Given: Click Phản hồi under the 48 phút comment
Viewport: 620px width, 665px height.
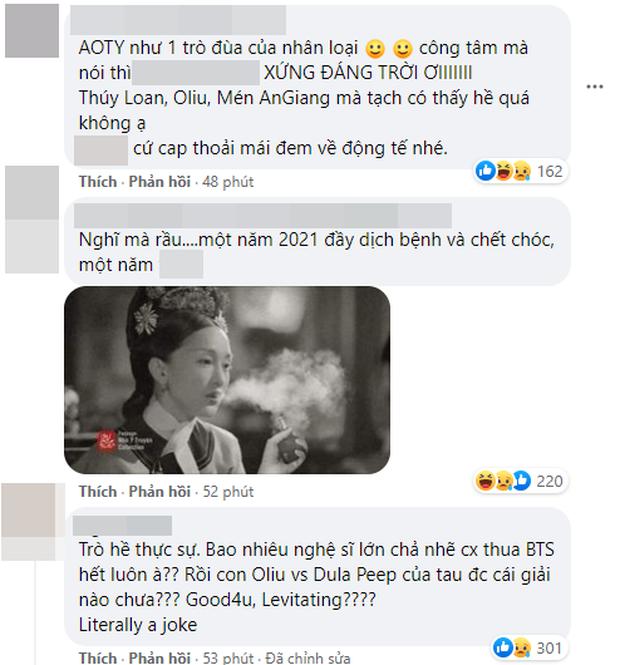Looking at the screenshot, I should [159, 182].
